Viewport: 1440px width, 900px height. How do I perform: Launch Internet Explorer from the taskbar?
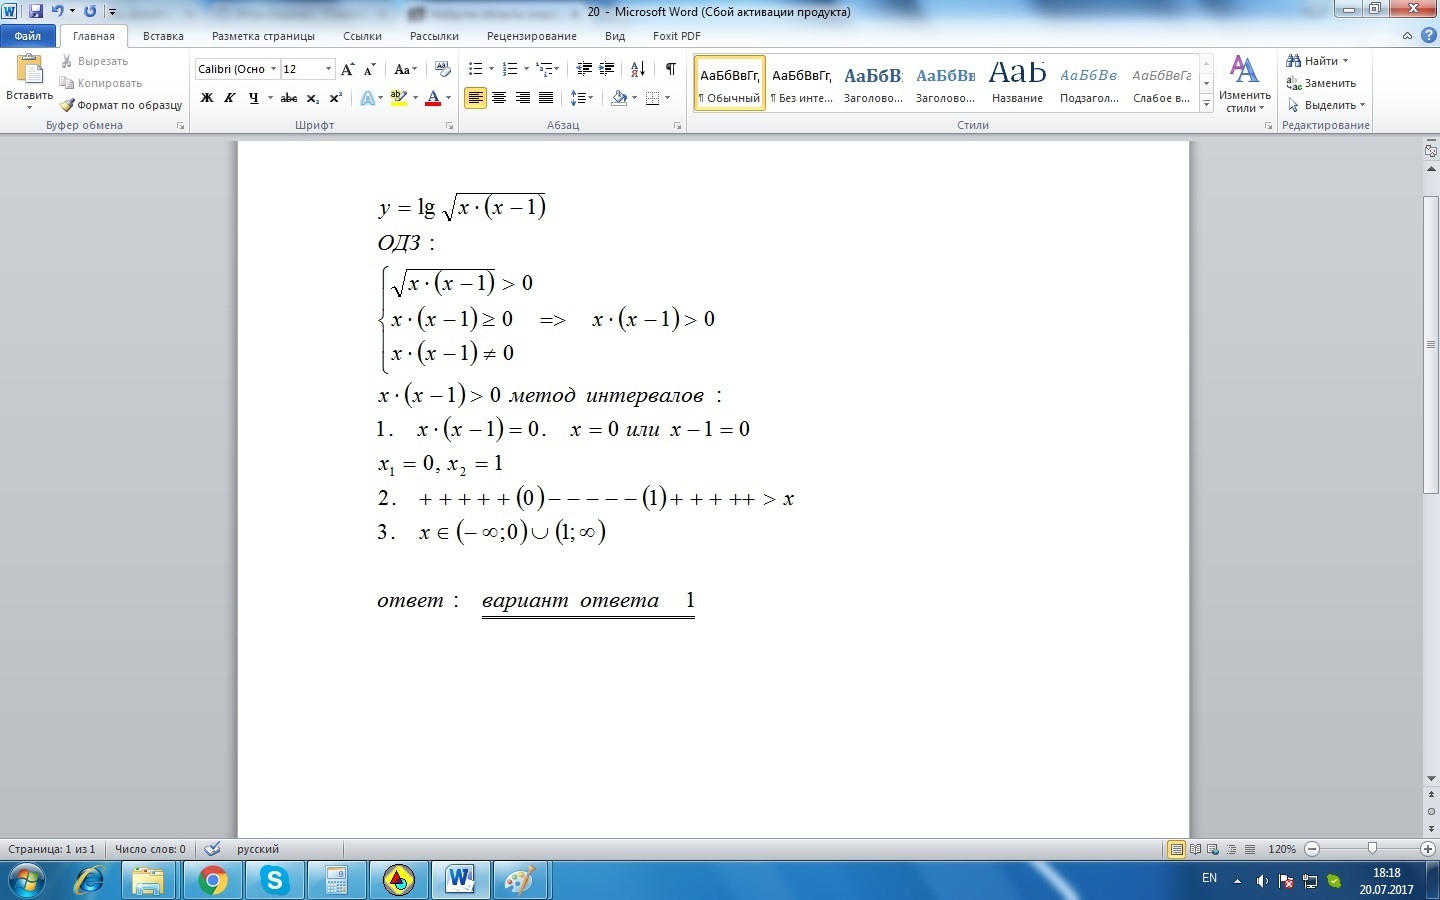coord(89,881)
